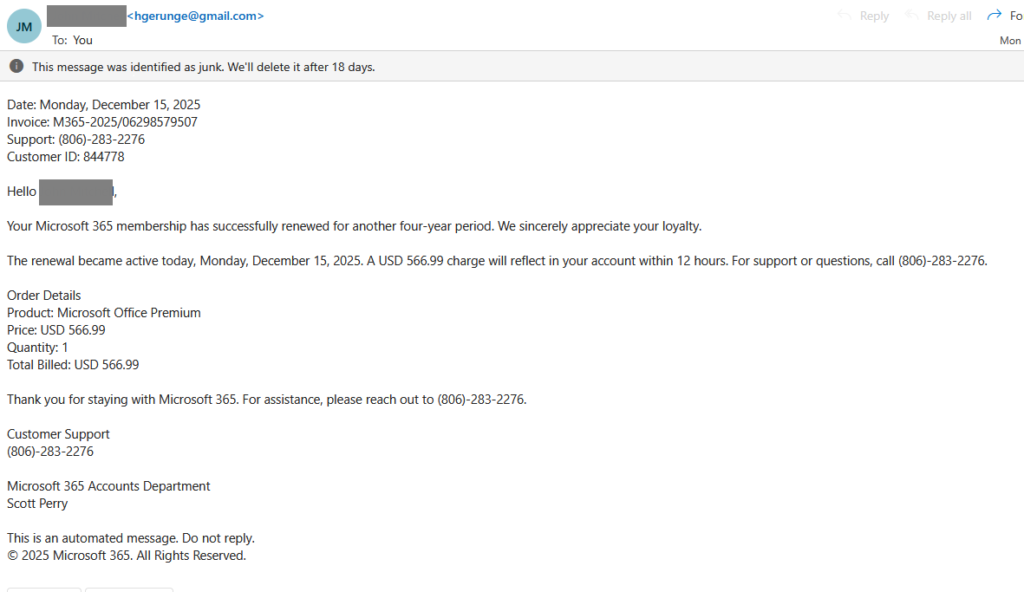Image resolution: width=1024 pixels, height=592 pixels.
Task: Click the Scott Perry signature name
Action: (38, 504)
